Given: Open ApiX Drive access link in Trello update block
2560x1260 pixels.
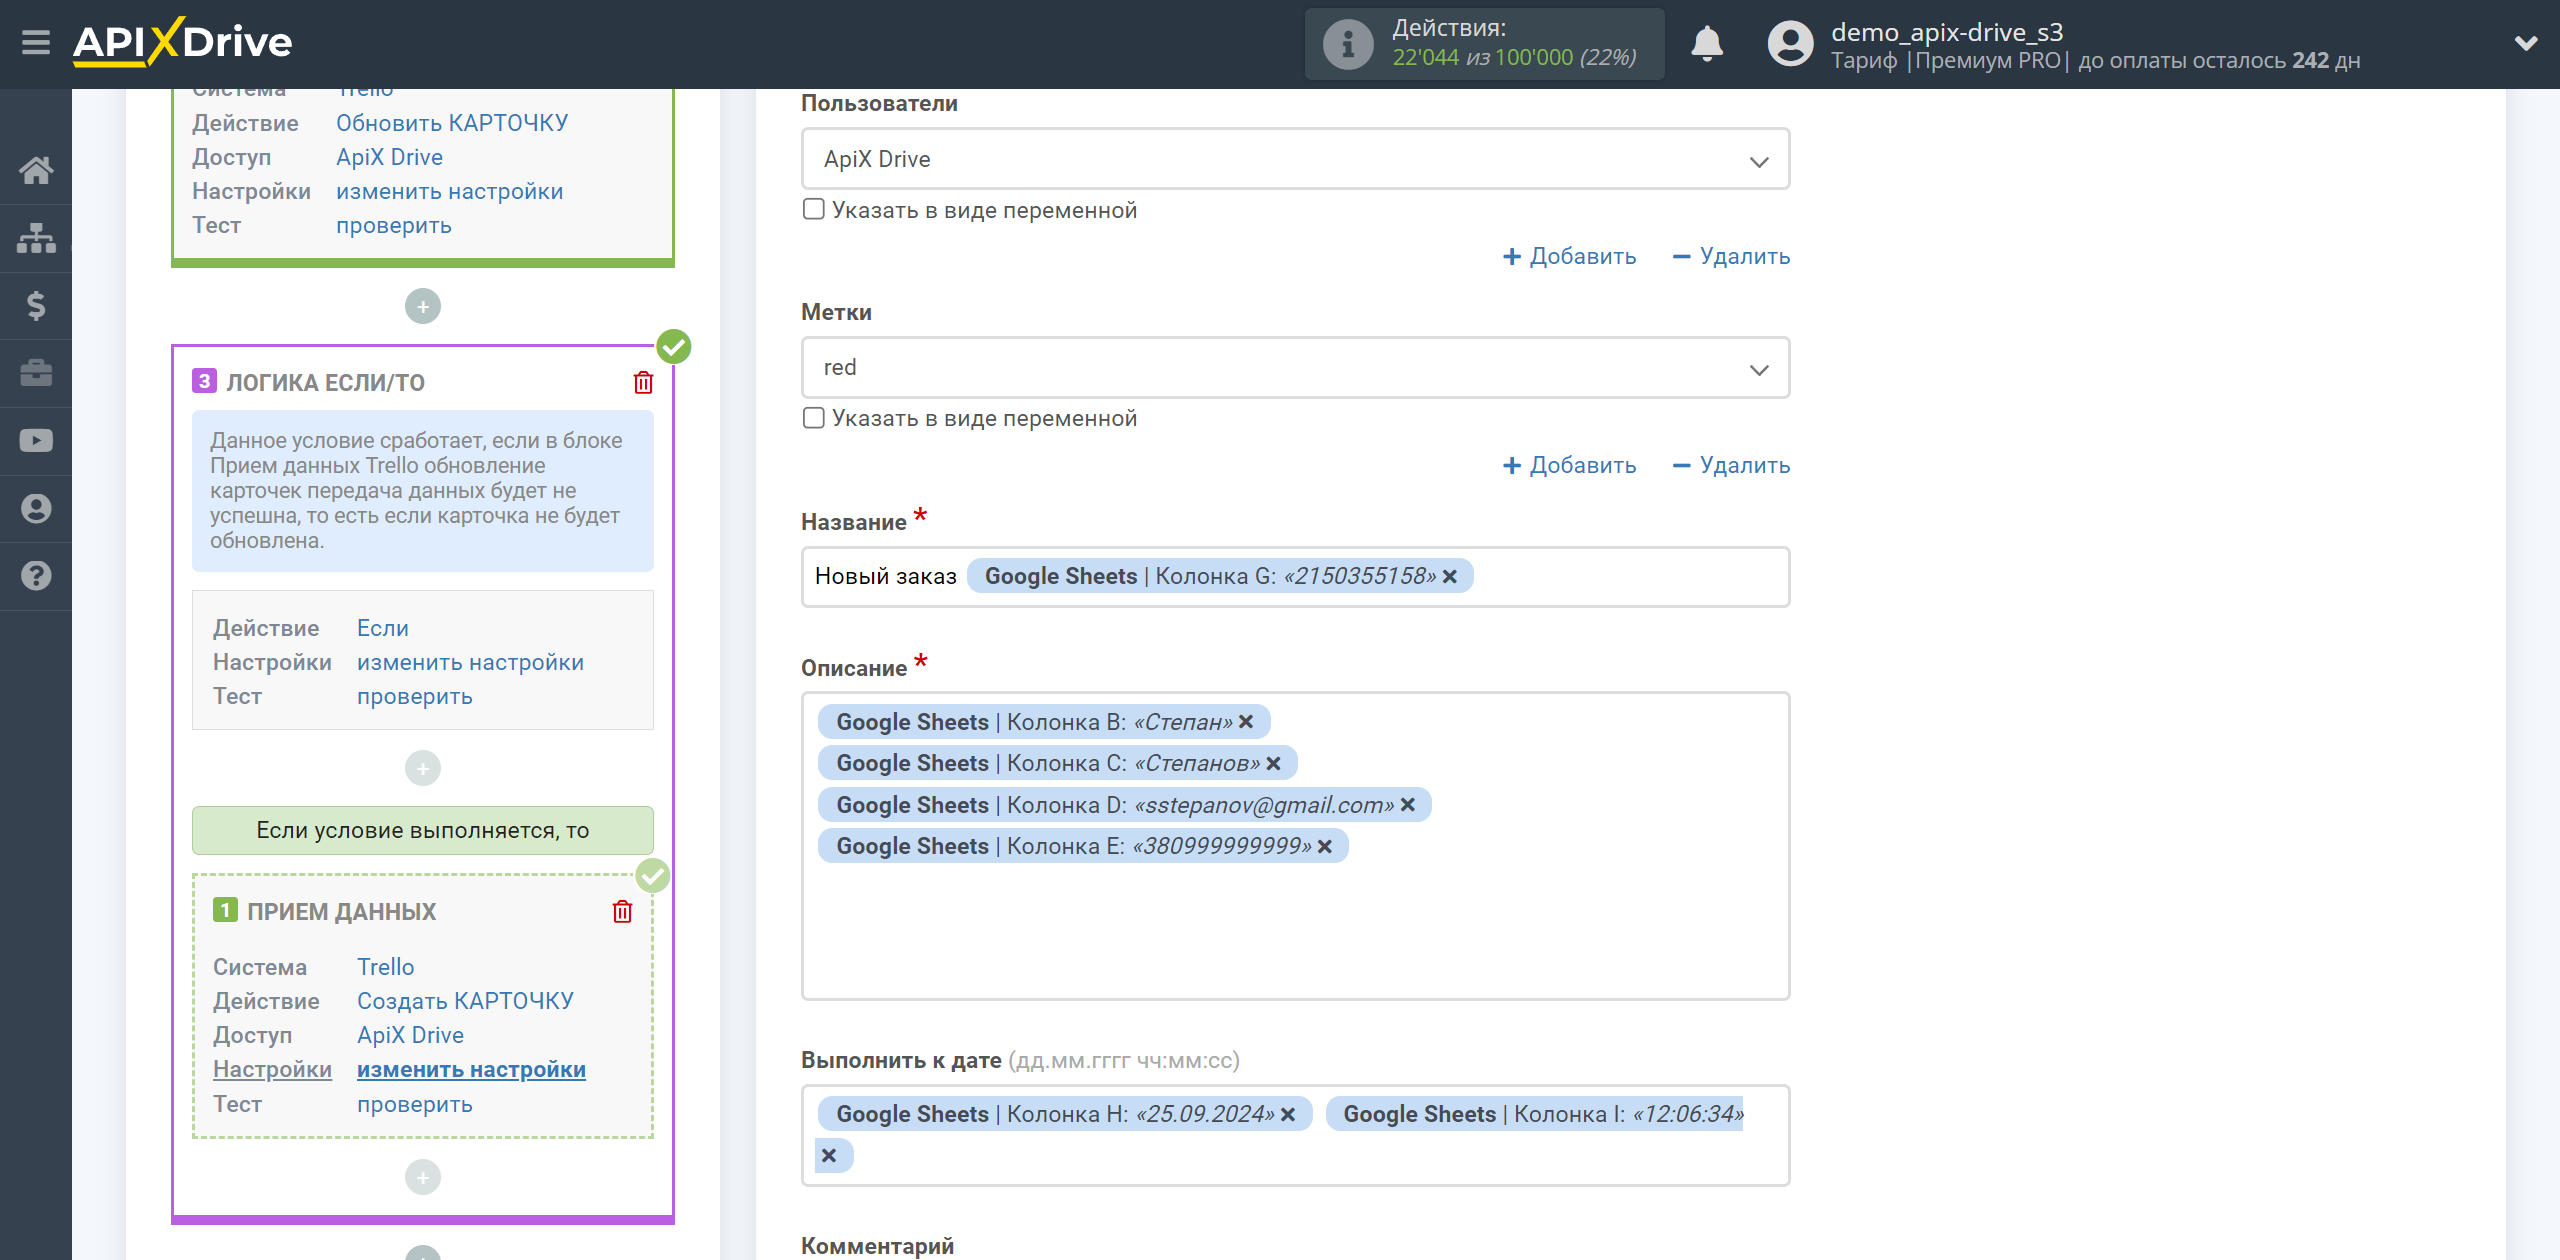Looking at the screenshot, I should [389, 157].
